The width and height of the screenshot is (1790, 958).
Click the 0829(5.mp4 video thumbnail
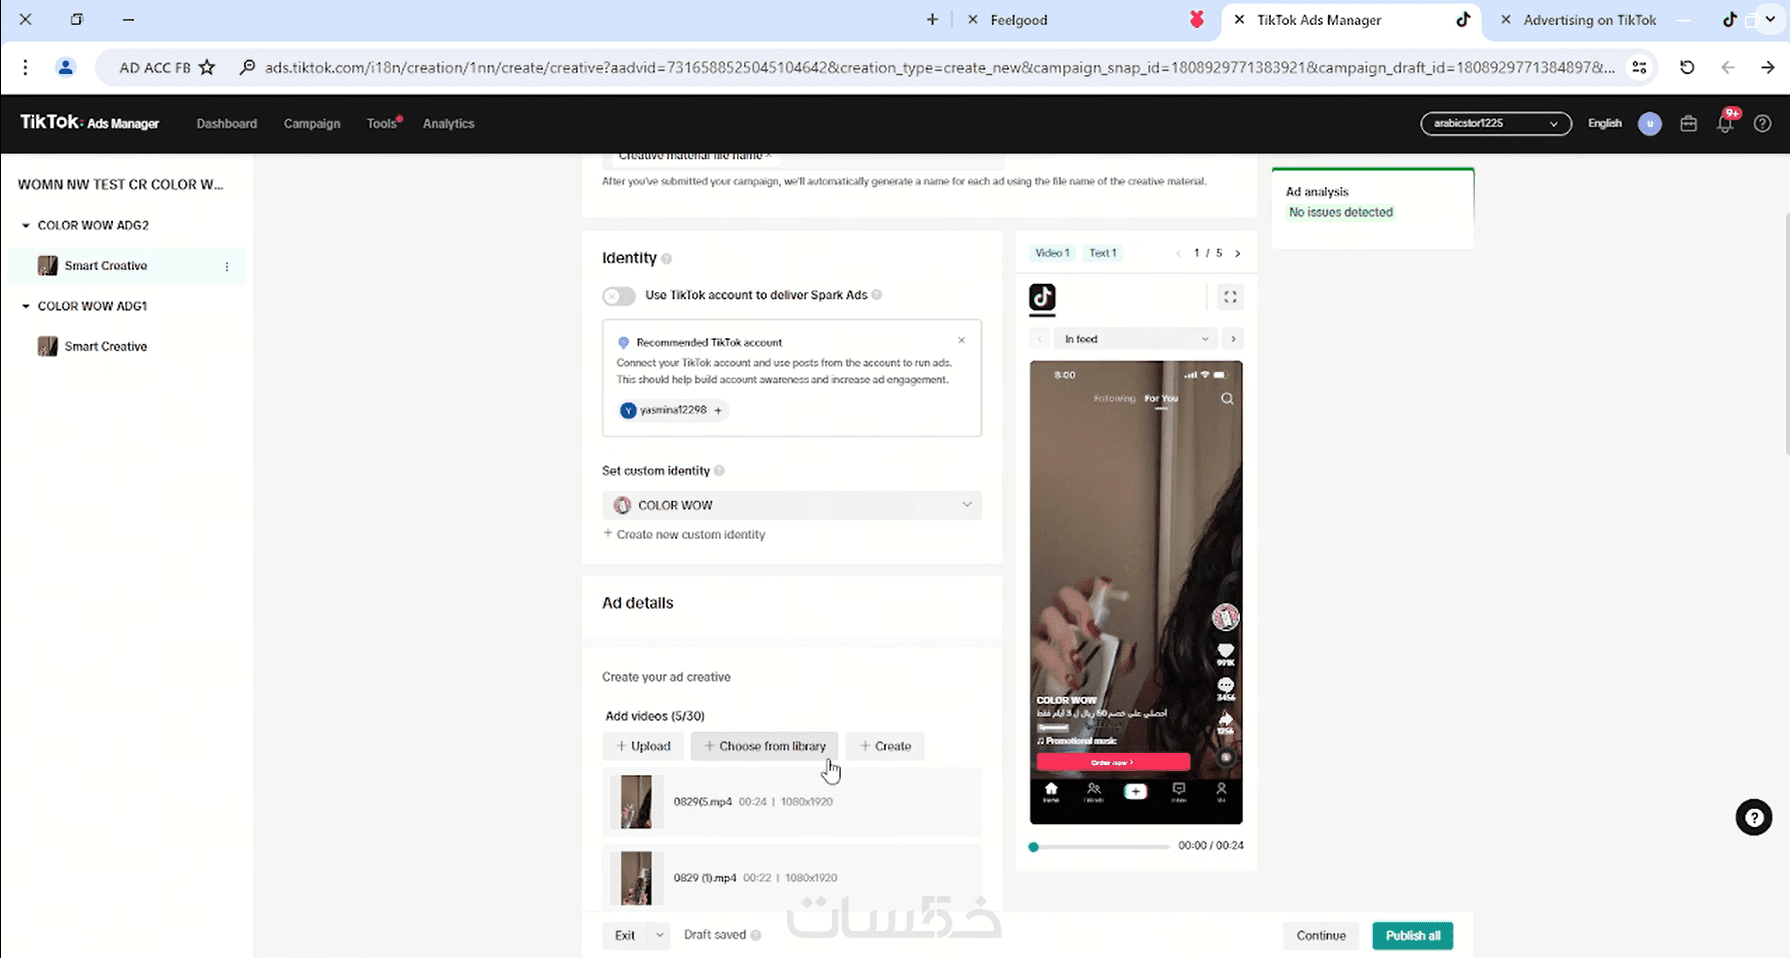[x=636, y=802]
